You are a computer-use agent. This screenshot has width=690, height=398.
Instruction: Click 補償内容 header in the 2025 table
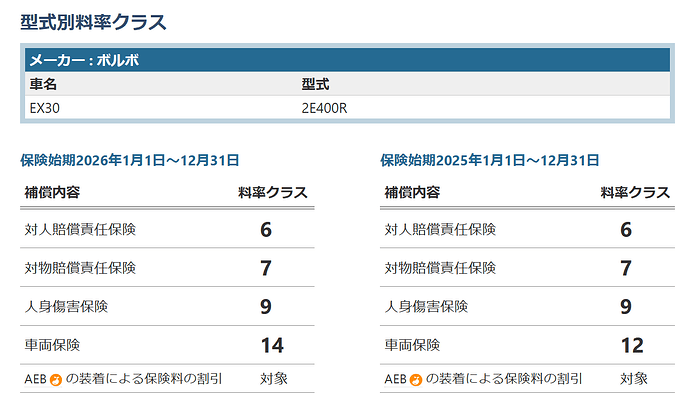(412, 192)
